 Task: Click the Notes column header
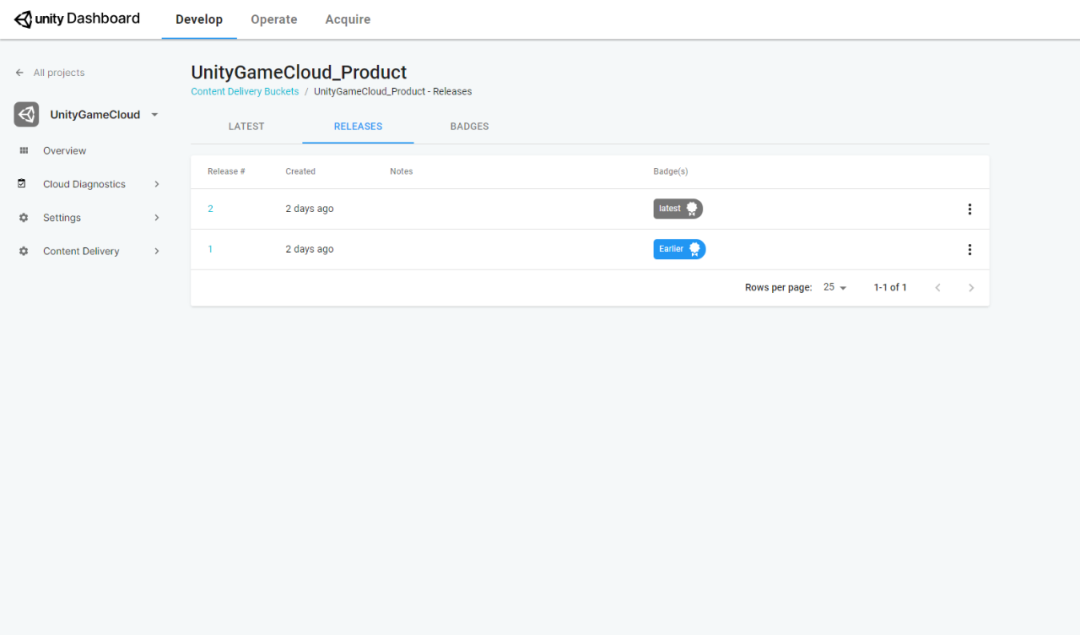[x=402, y=171]
